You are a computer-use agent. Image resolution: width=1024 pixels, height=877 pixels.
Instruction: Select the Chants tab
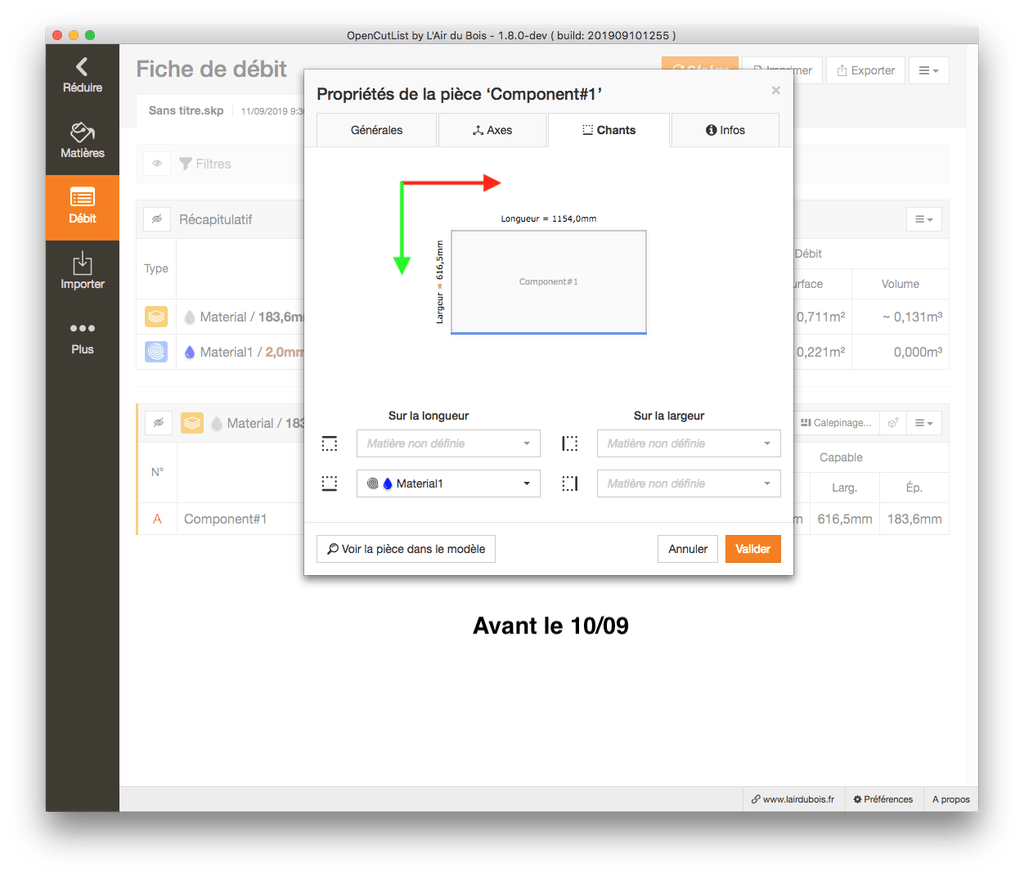pyautogui.click(x=609, y=130)
